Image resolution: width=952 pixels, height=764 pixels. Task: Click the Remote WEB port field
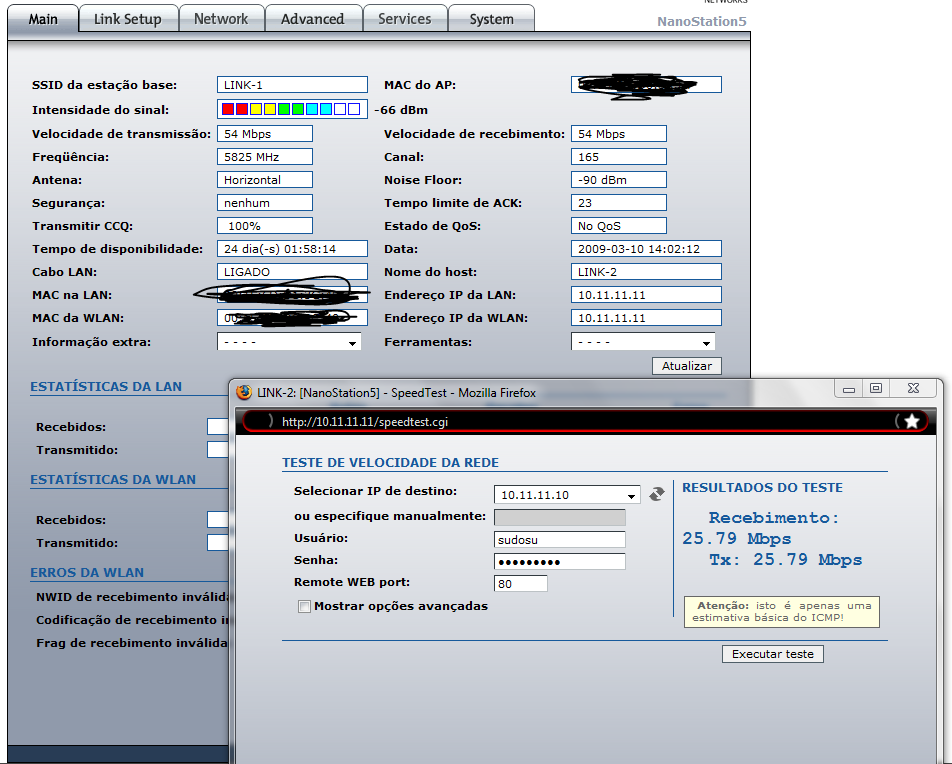(x=521, y=584)
